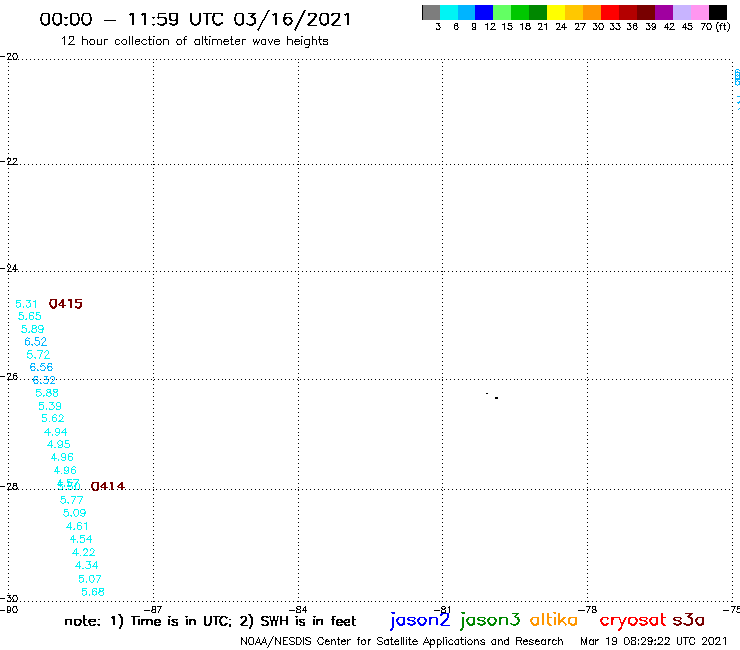Pick the pink swatch in the legend bar

700,12
